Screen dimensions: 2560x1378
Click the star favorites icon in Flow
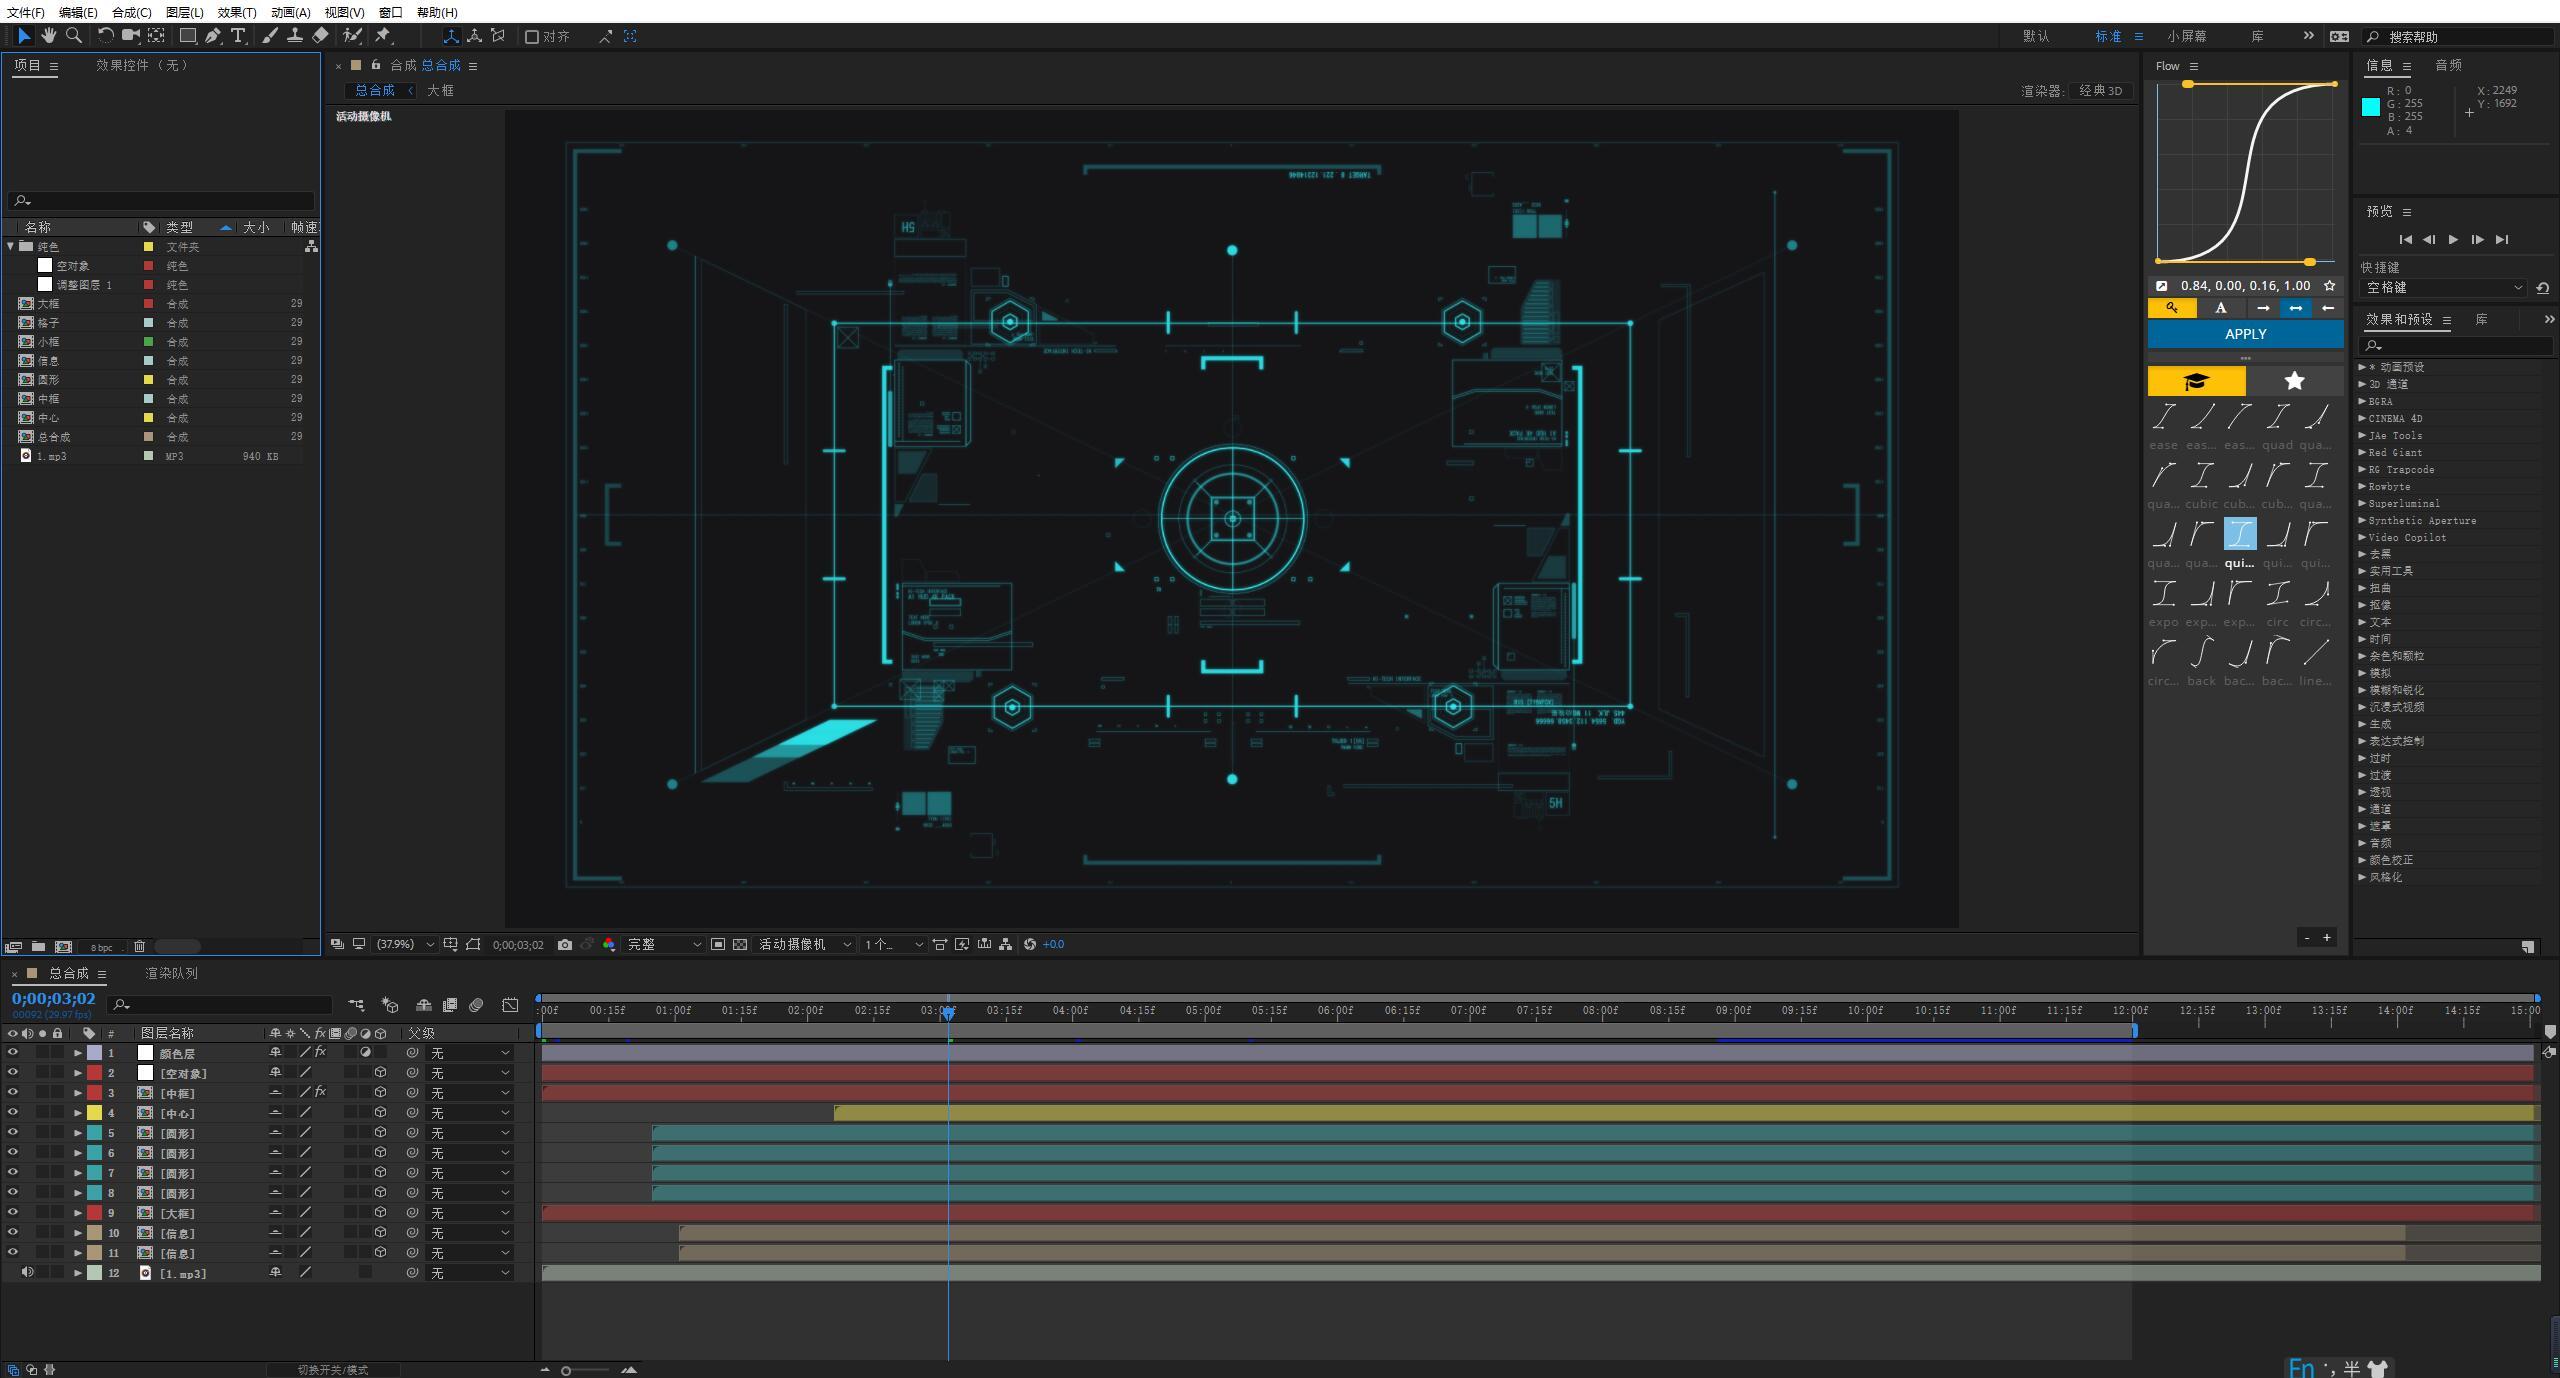point(2294,381)
